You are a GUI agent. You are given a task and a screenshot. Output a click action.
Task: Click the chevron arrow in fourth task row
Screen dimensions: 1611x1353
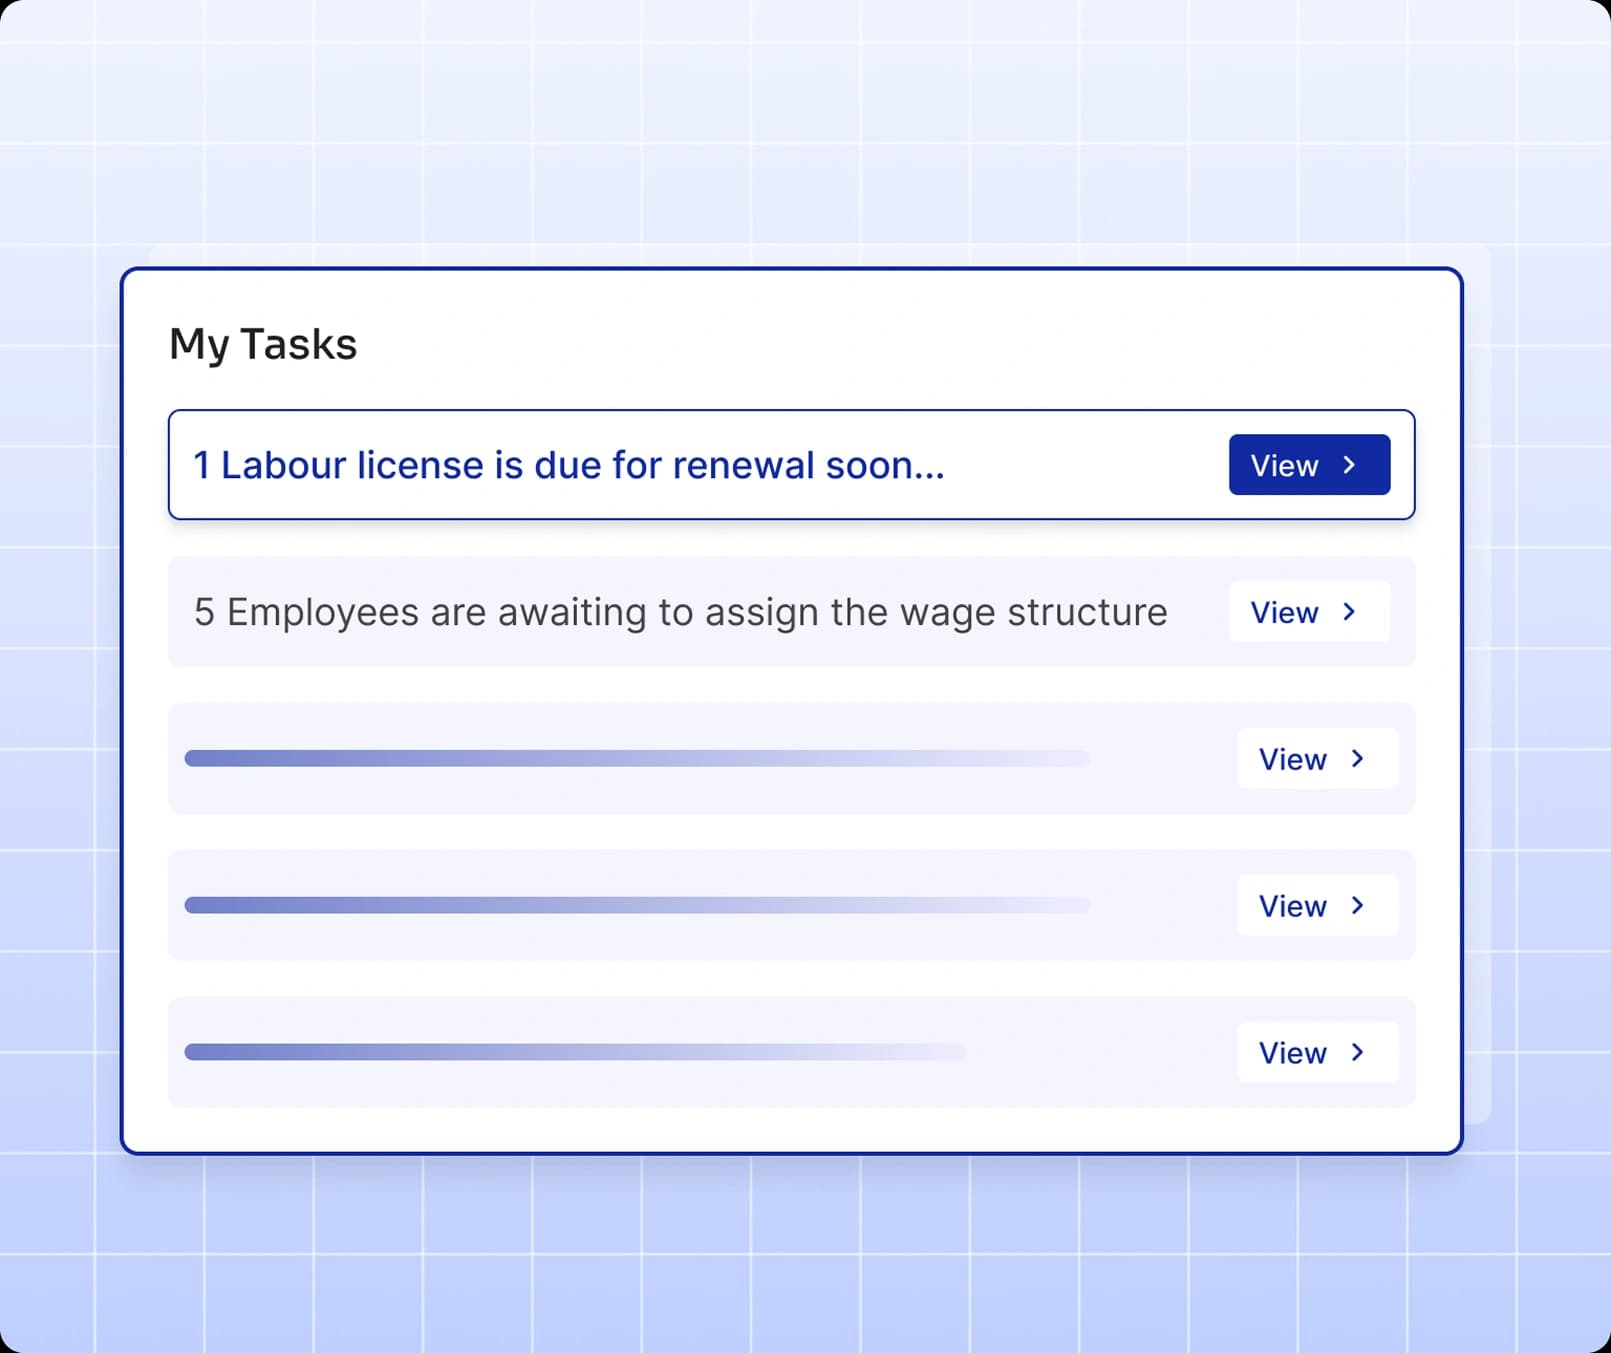pyautogui.click(x=1357, y=906)
